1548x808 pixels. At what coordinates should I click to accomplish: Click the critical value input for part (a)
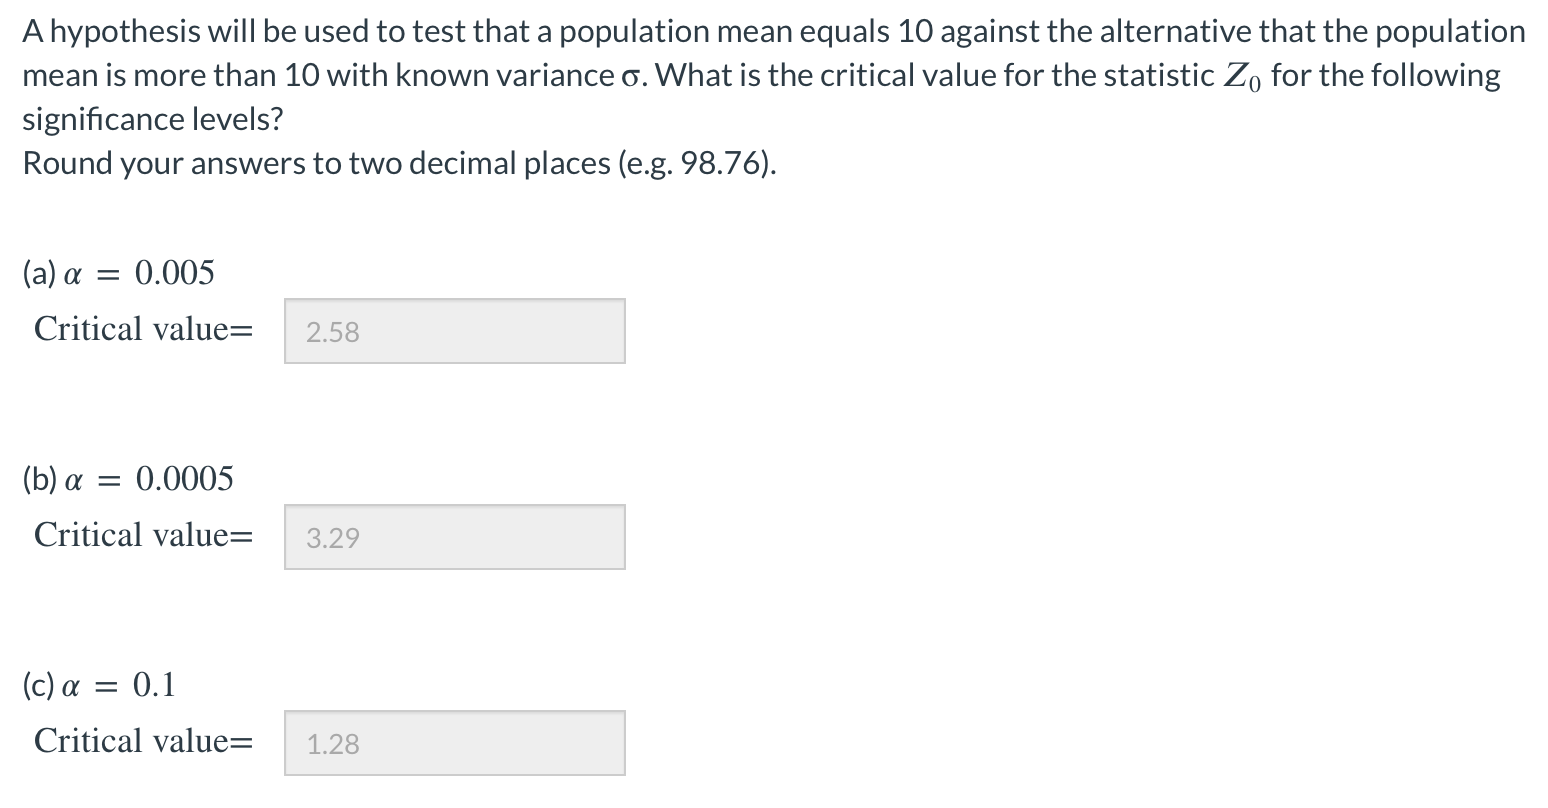click(454, 331)
